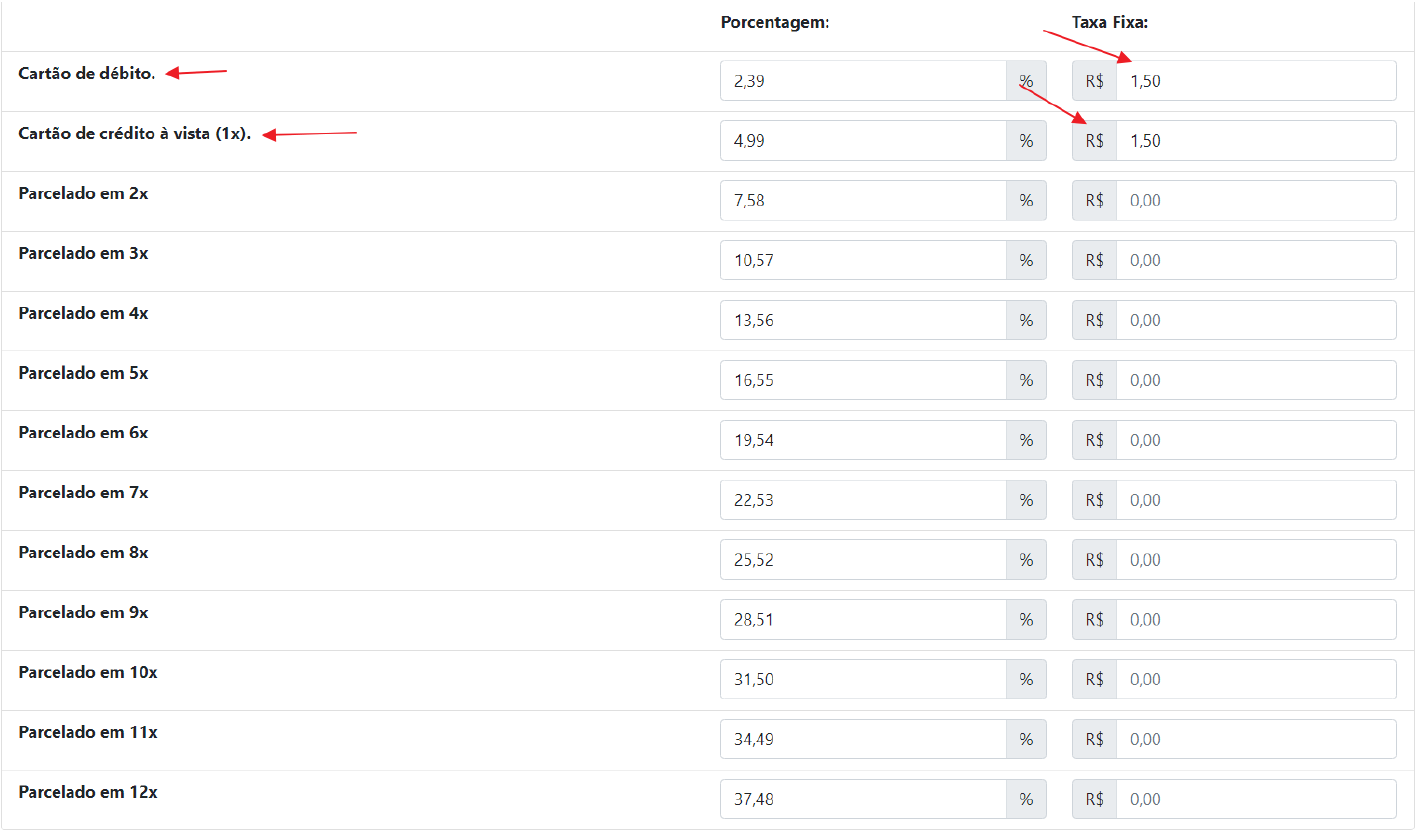Click the Parcelado em 12x percentage field

[862, 800]
